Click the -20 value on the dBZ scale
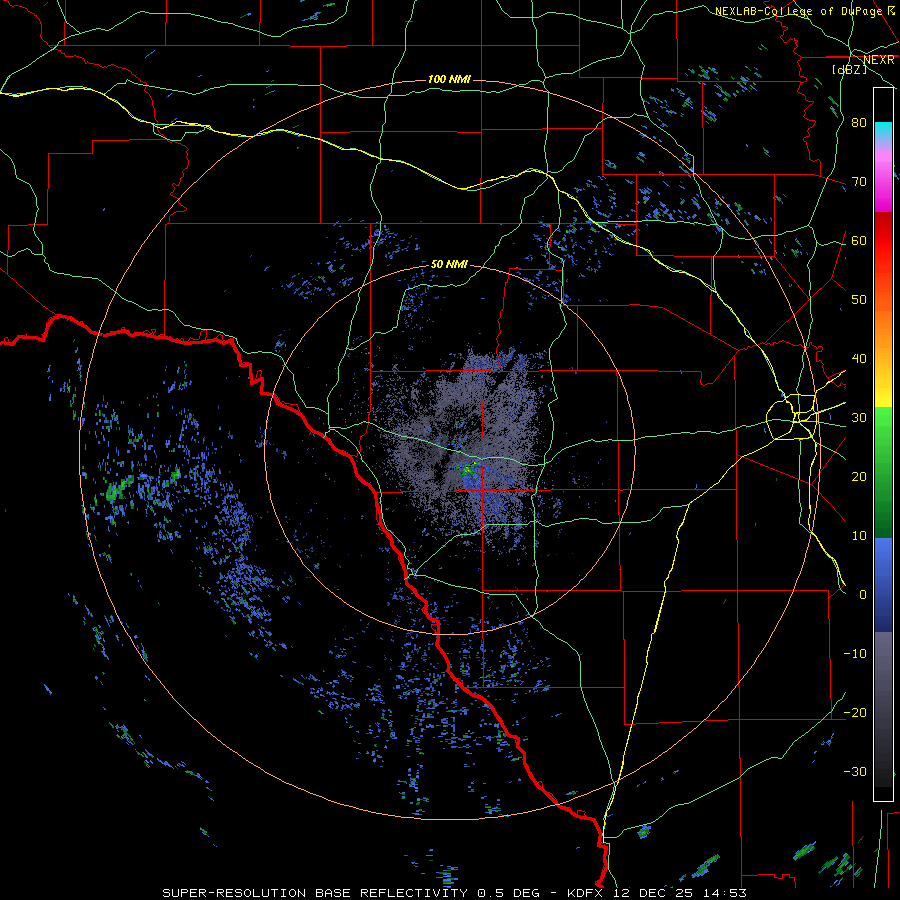 pyautogui.click(x=855, y=712)
